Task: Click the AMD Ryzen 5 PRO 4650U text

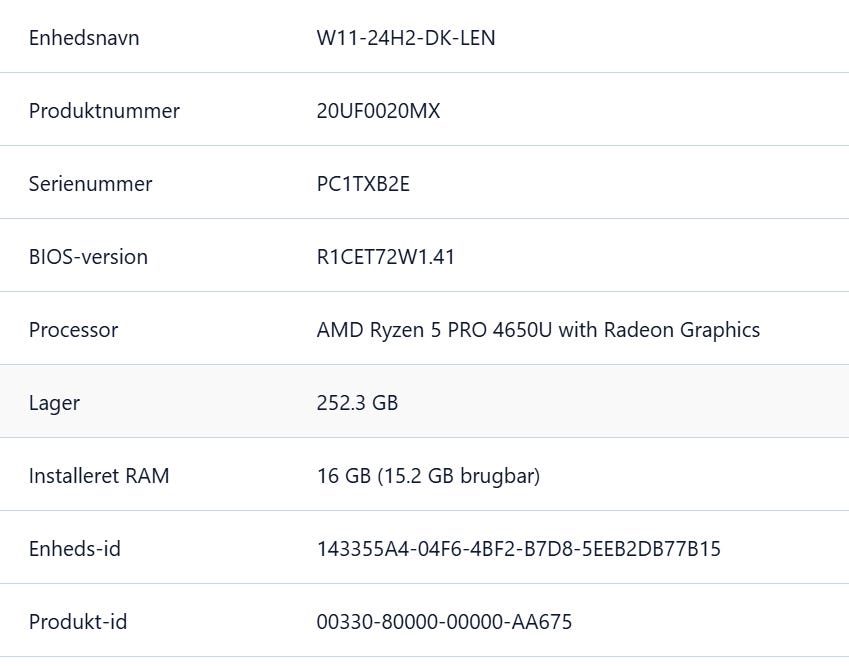Action: coord(434,330)
